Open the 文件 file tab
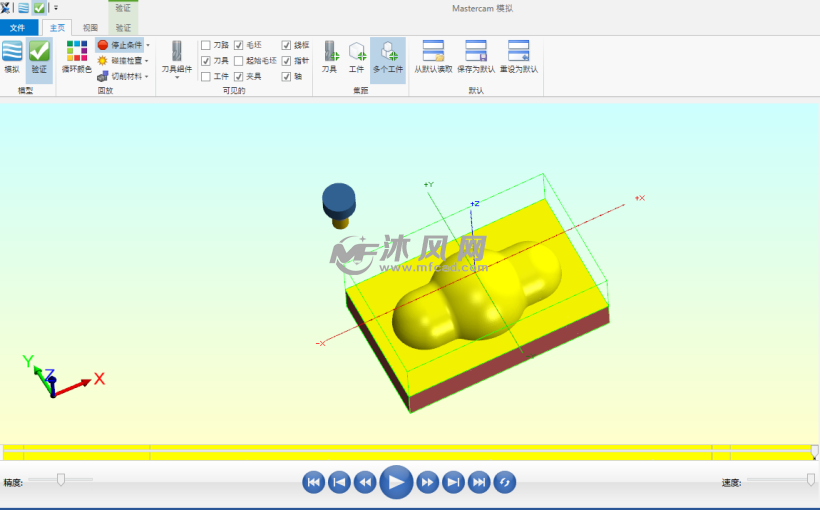Screen dimensions: 820x510 point(18,28)
